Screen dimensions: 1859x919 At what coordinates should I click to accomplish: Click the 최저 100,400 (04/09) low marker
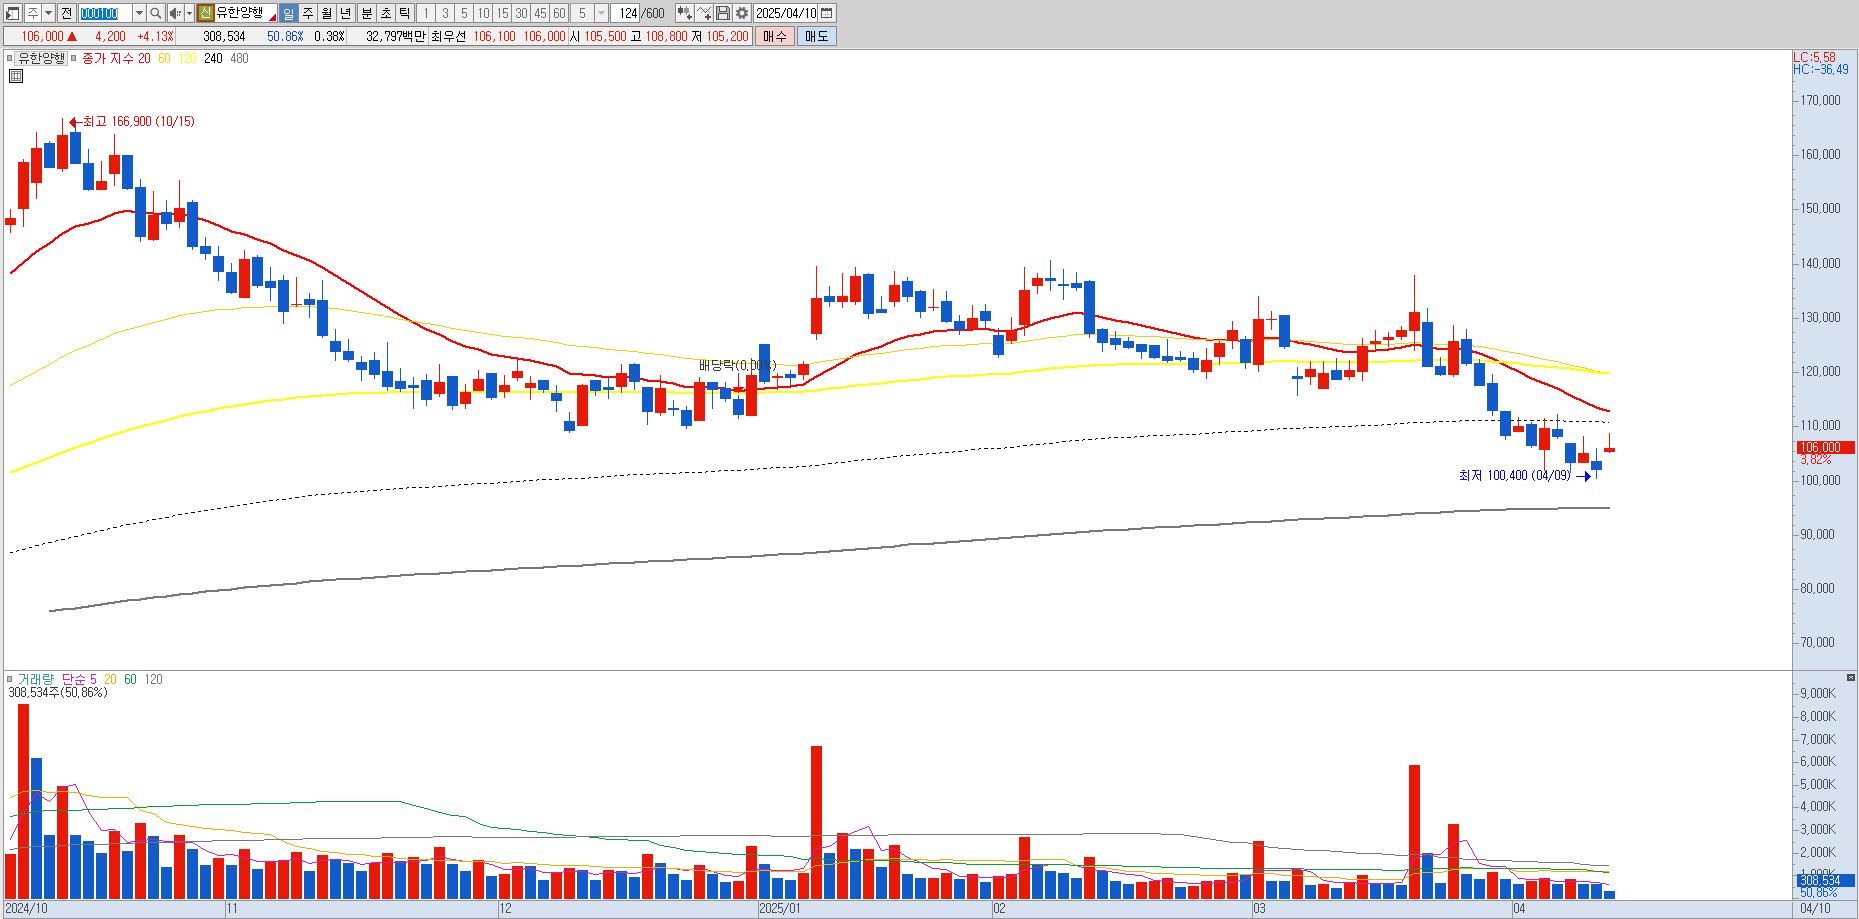point(1524,476)
